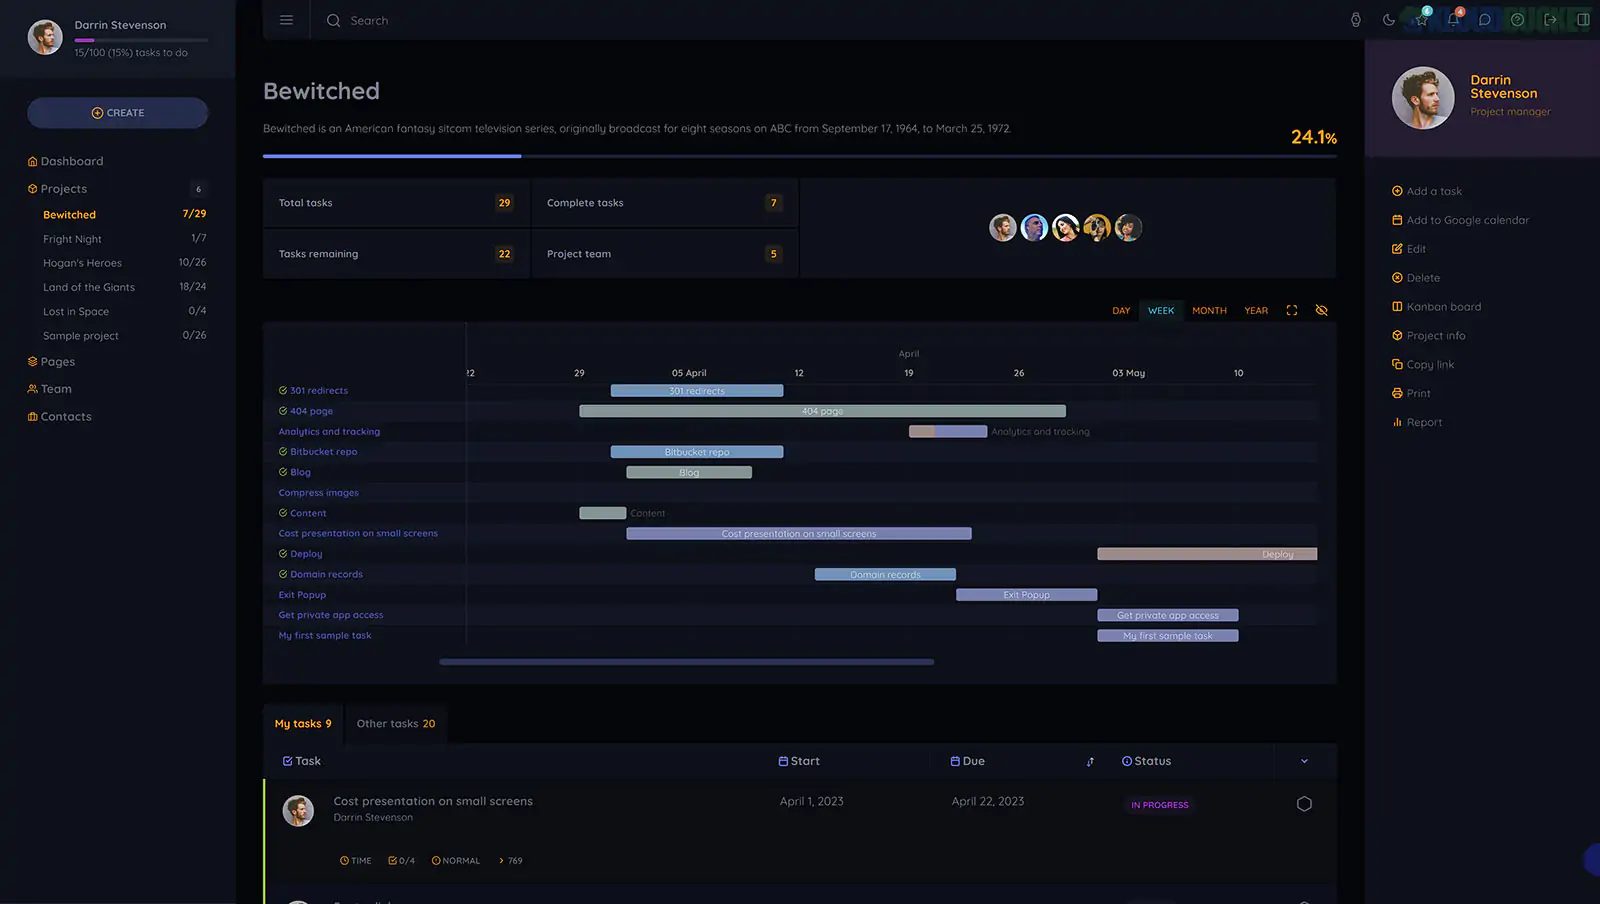Toggle favorite with the star icon
The height and width of the screenshot is (904, 1600).
coord(1420,19)
